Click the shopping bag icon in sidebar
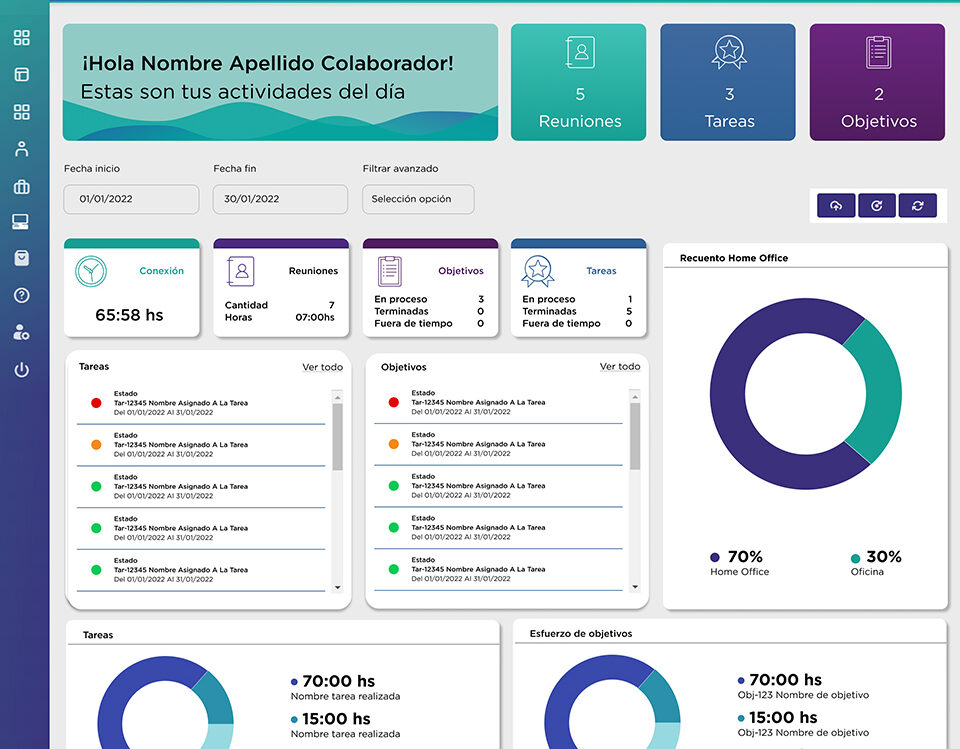Image resolution: width=960 pixels, height=749 pixels. point(21,258)
